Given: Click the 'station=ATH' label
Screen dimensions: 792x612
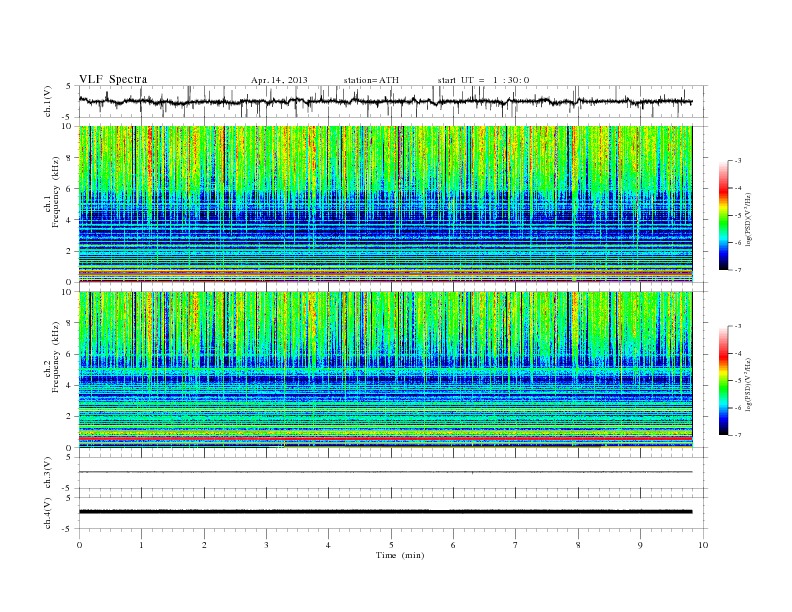Looking at the screenshot, I should click(x=371, y=80).
